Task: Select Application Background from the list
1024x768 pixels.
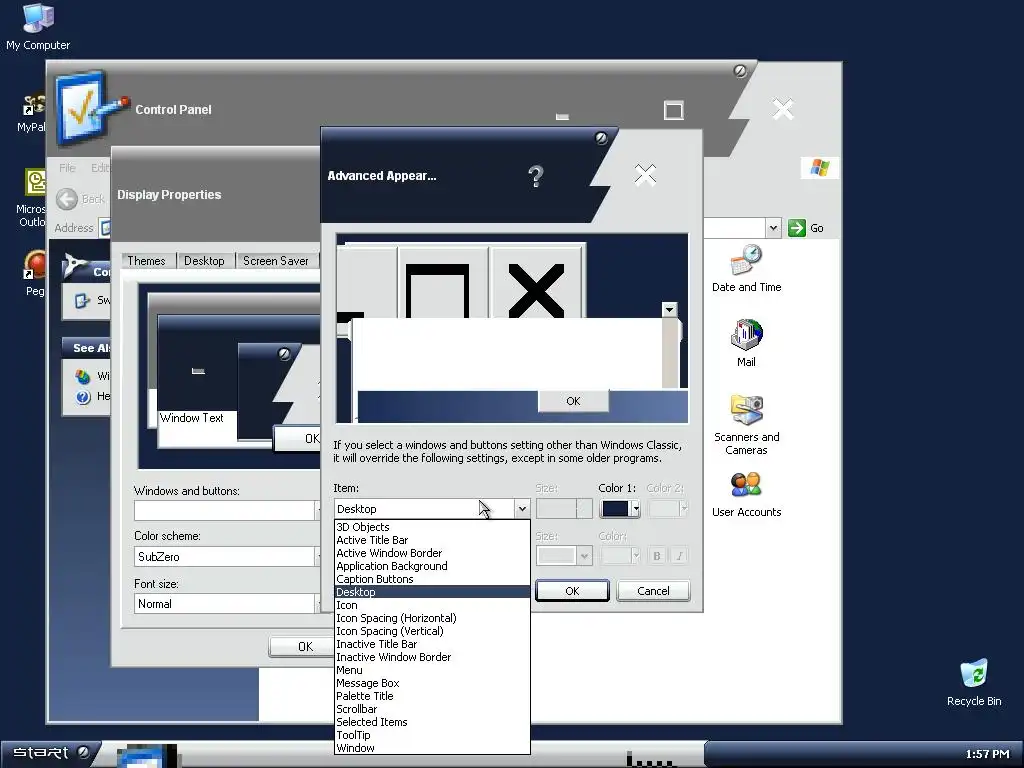Action: (x=432, y=566)
